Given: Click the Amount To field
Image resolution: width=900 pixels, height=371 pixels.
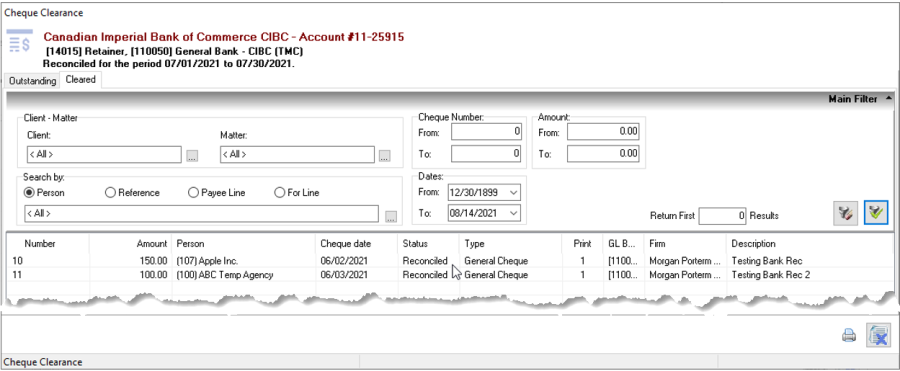Looking at the screenshot, I should point(603,153).
